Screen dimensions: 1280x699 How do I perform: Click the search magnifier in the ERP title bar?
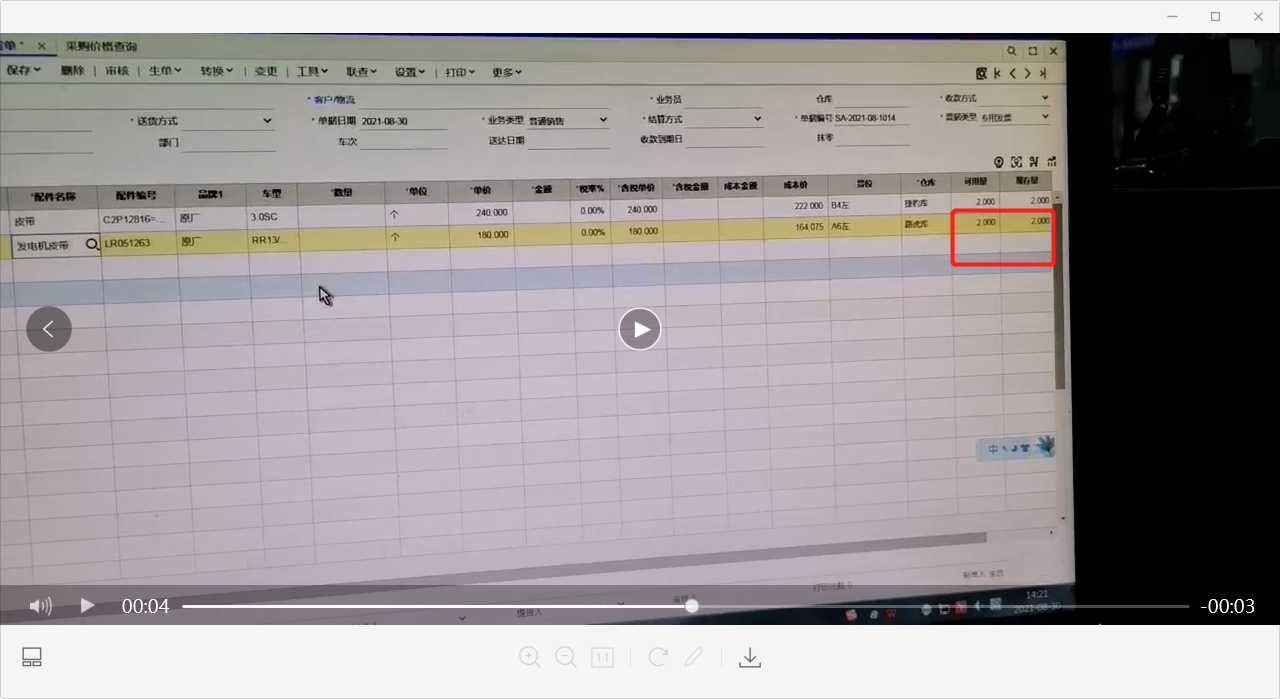(1012, 50)
